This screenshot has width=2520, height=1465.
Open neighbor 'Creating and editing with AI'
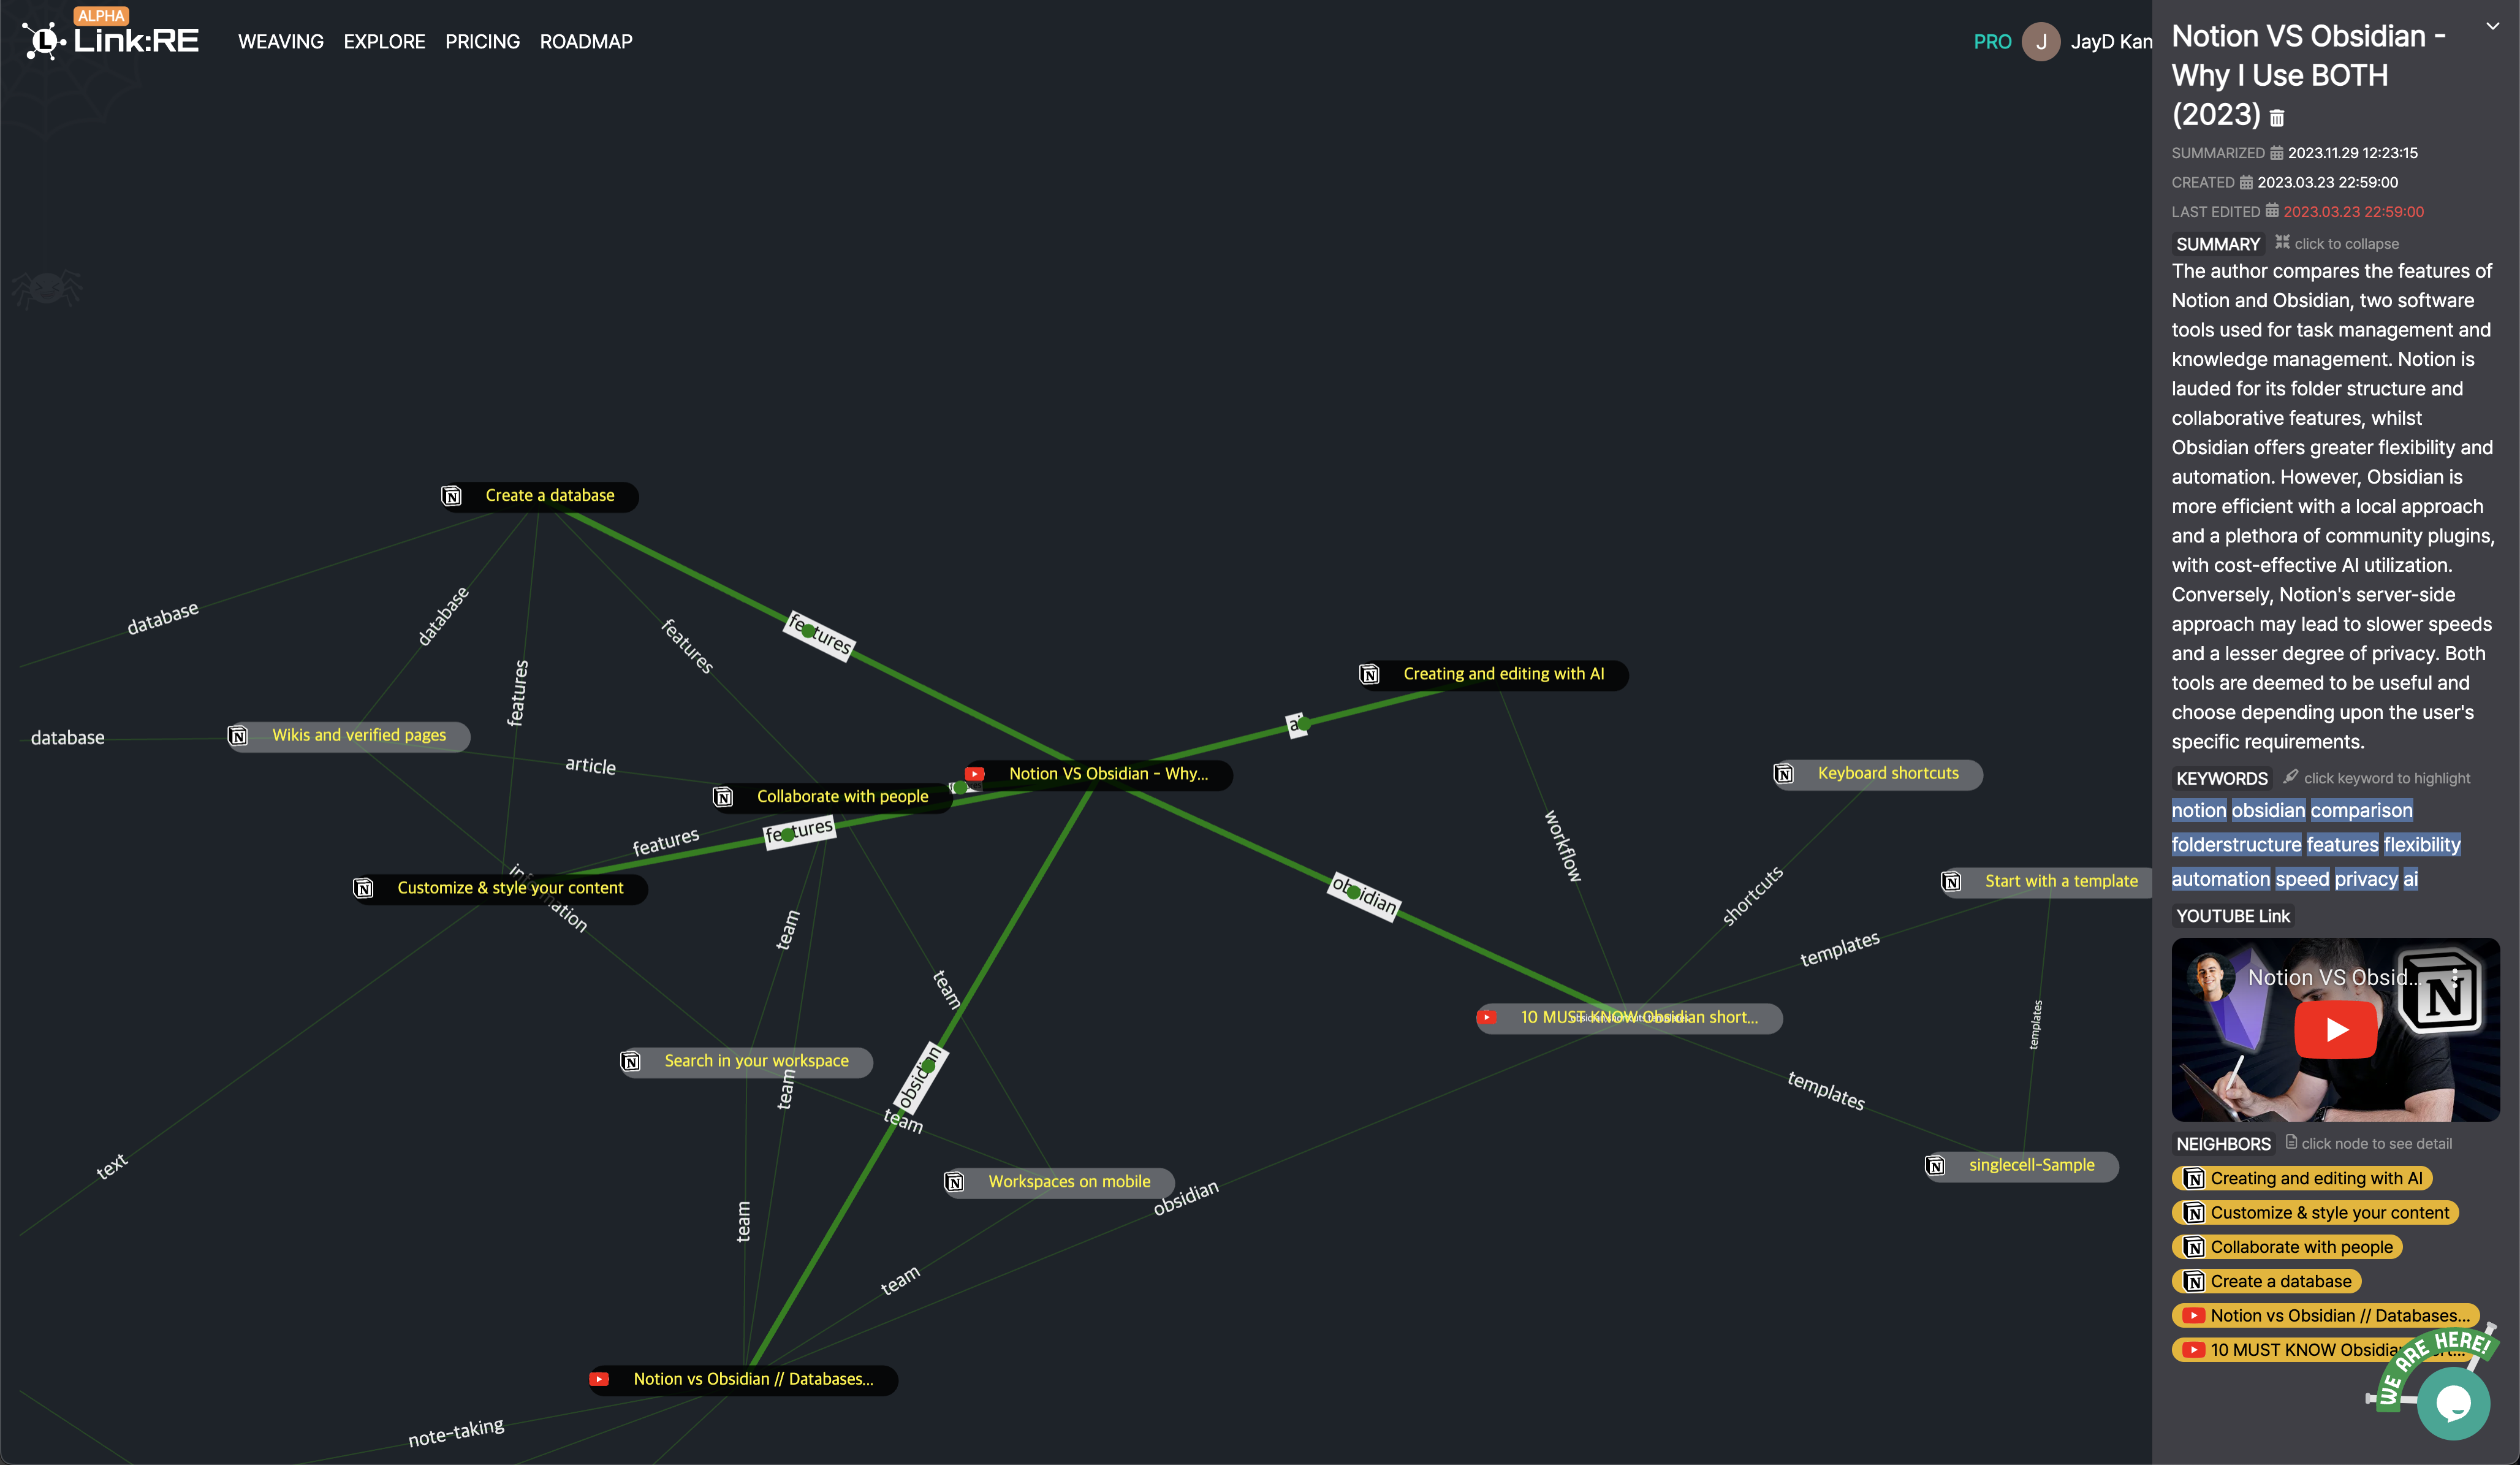tap(2302, 1178)
